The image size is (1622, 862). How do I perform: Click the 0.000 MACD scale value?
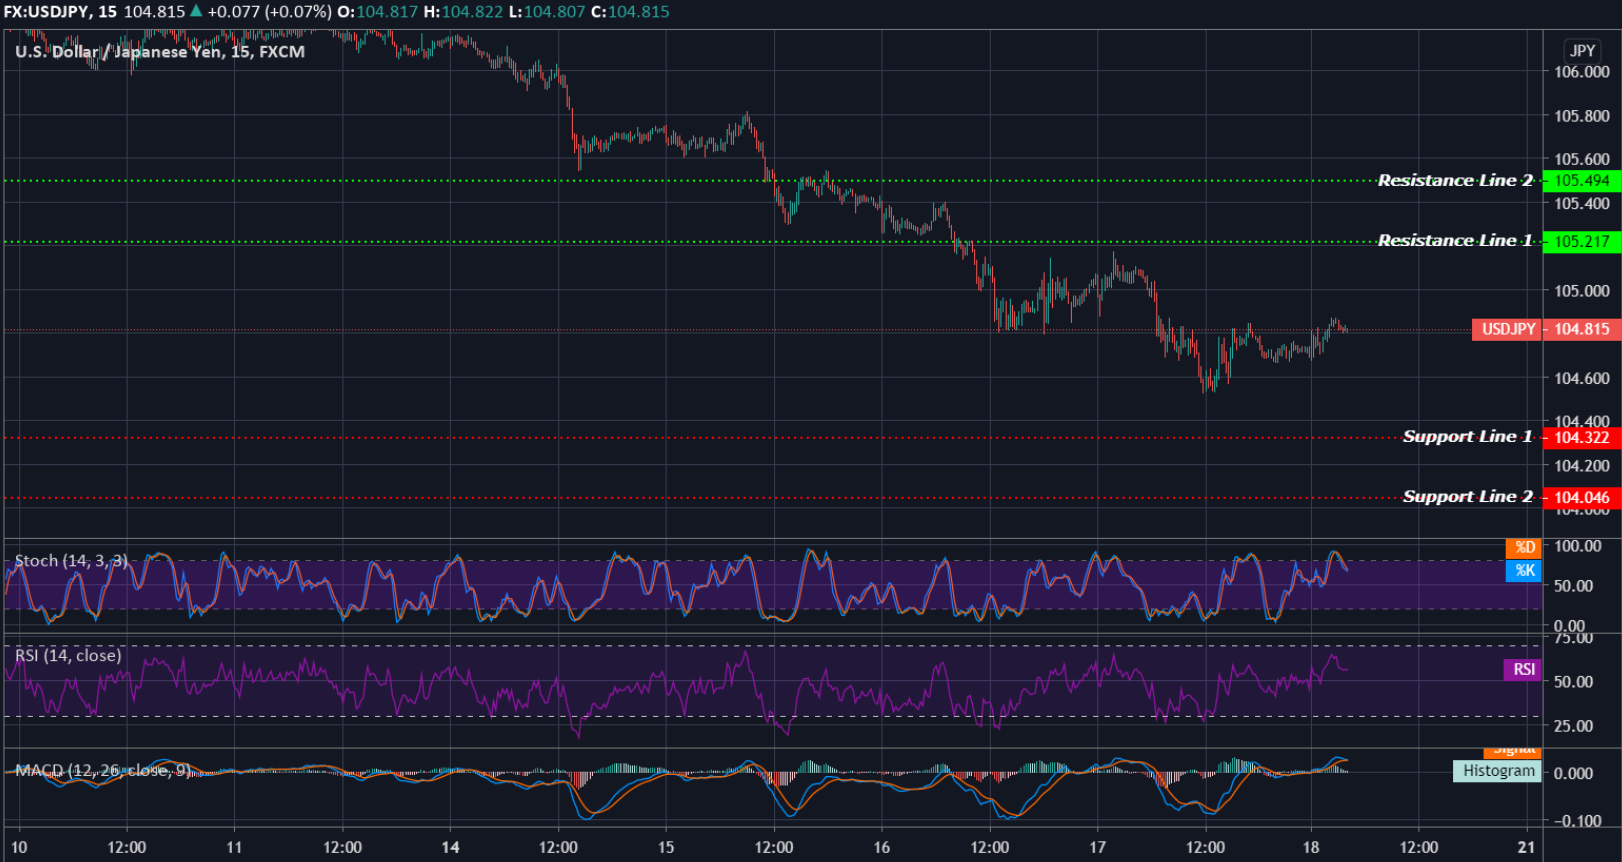pyautogui.click(x=1574, y=773)
